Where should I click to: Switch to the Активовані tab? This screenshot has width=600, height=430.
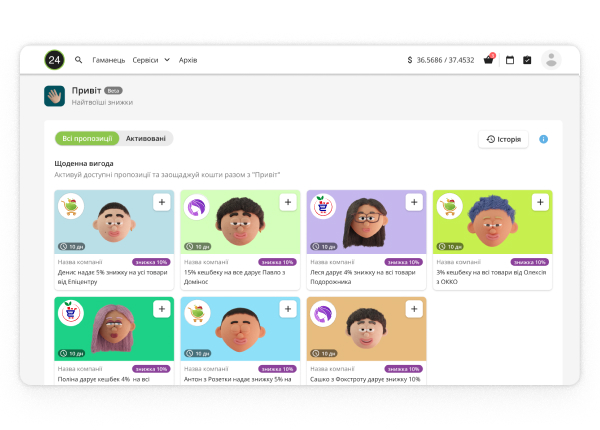(146, 139)
